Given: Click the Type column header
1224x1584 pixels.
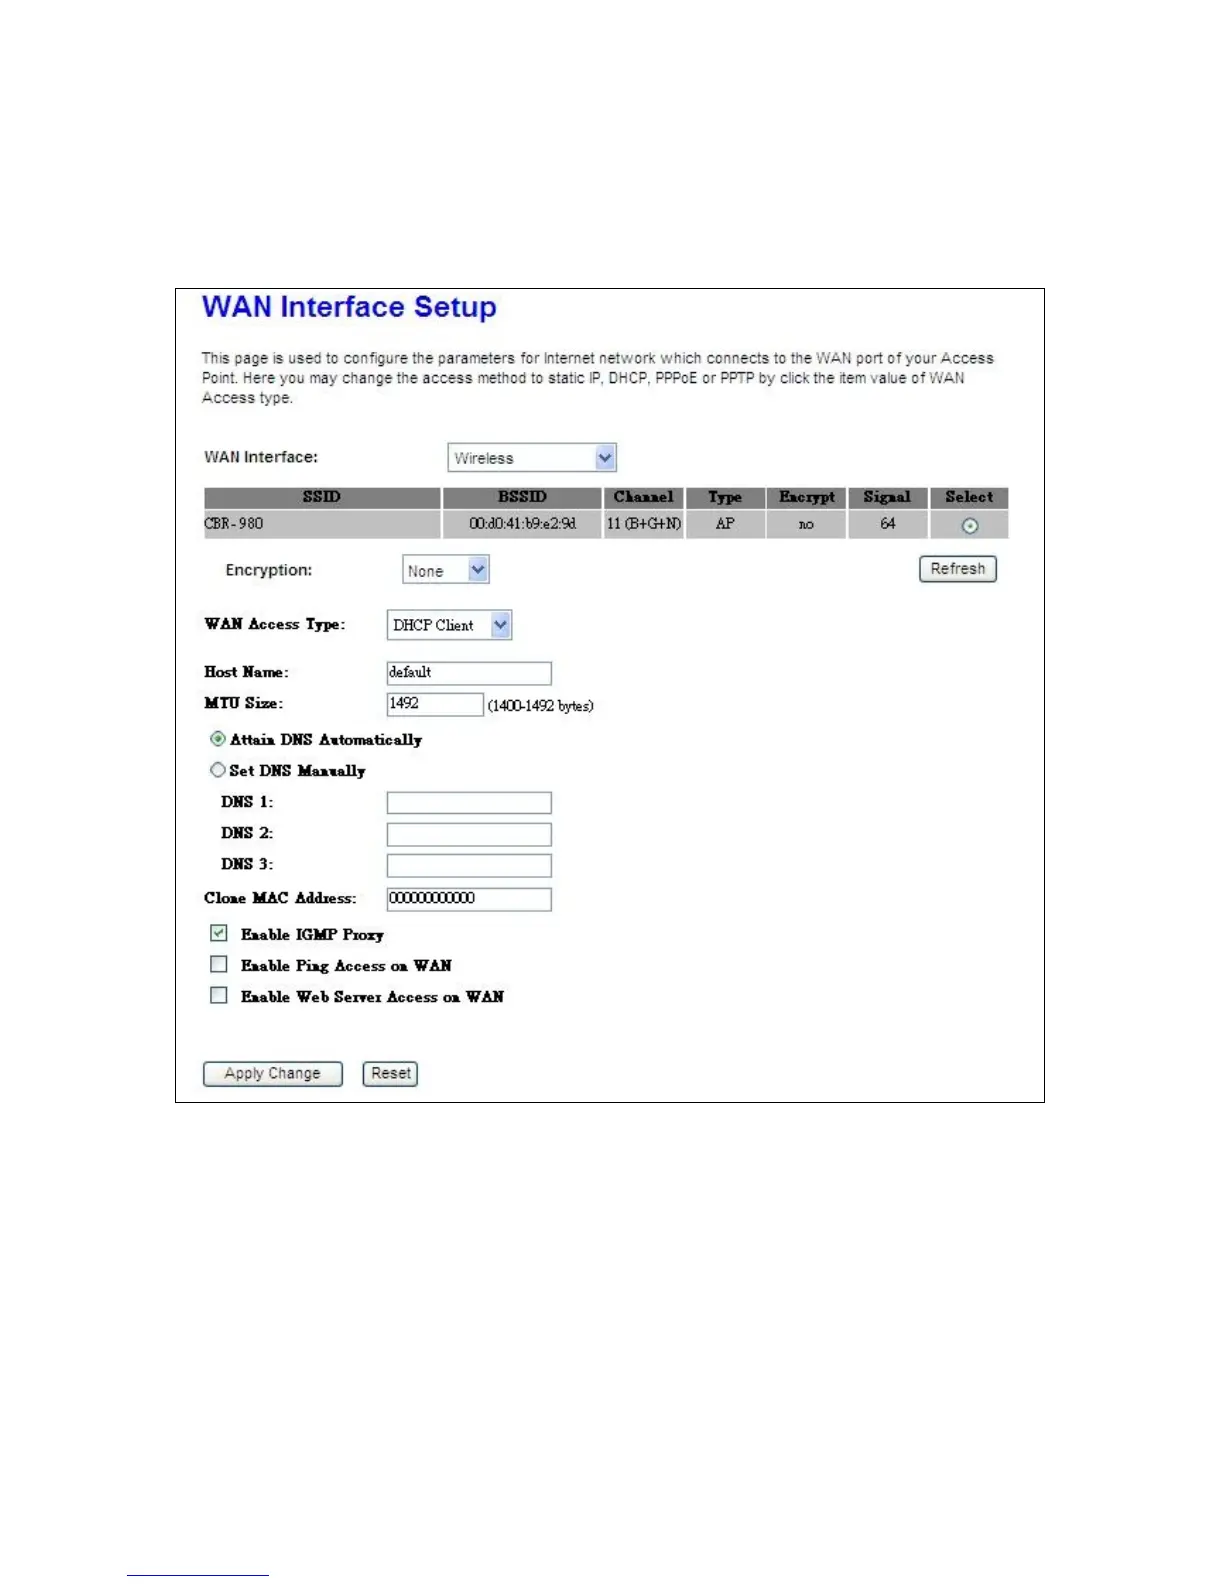Looking at the screenshot, I should (x=725, y=497).
